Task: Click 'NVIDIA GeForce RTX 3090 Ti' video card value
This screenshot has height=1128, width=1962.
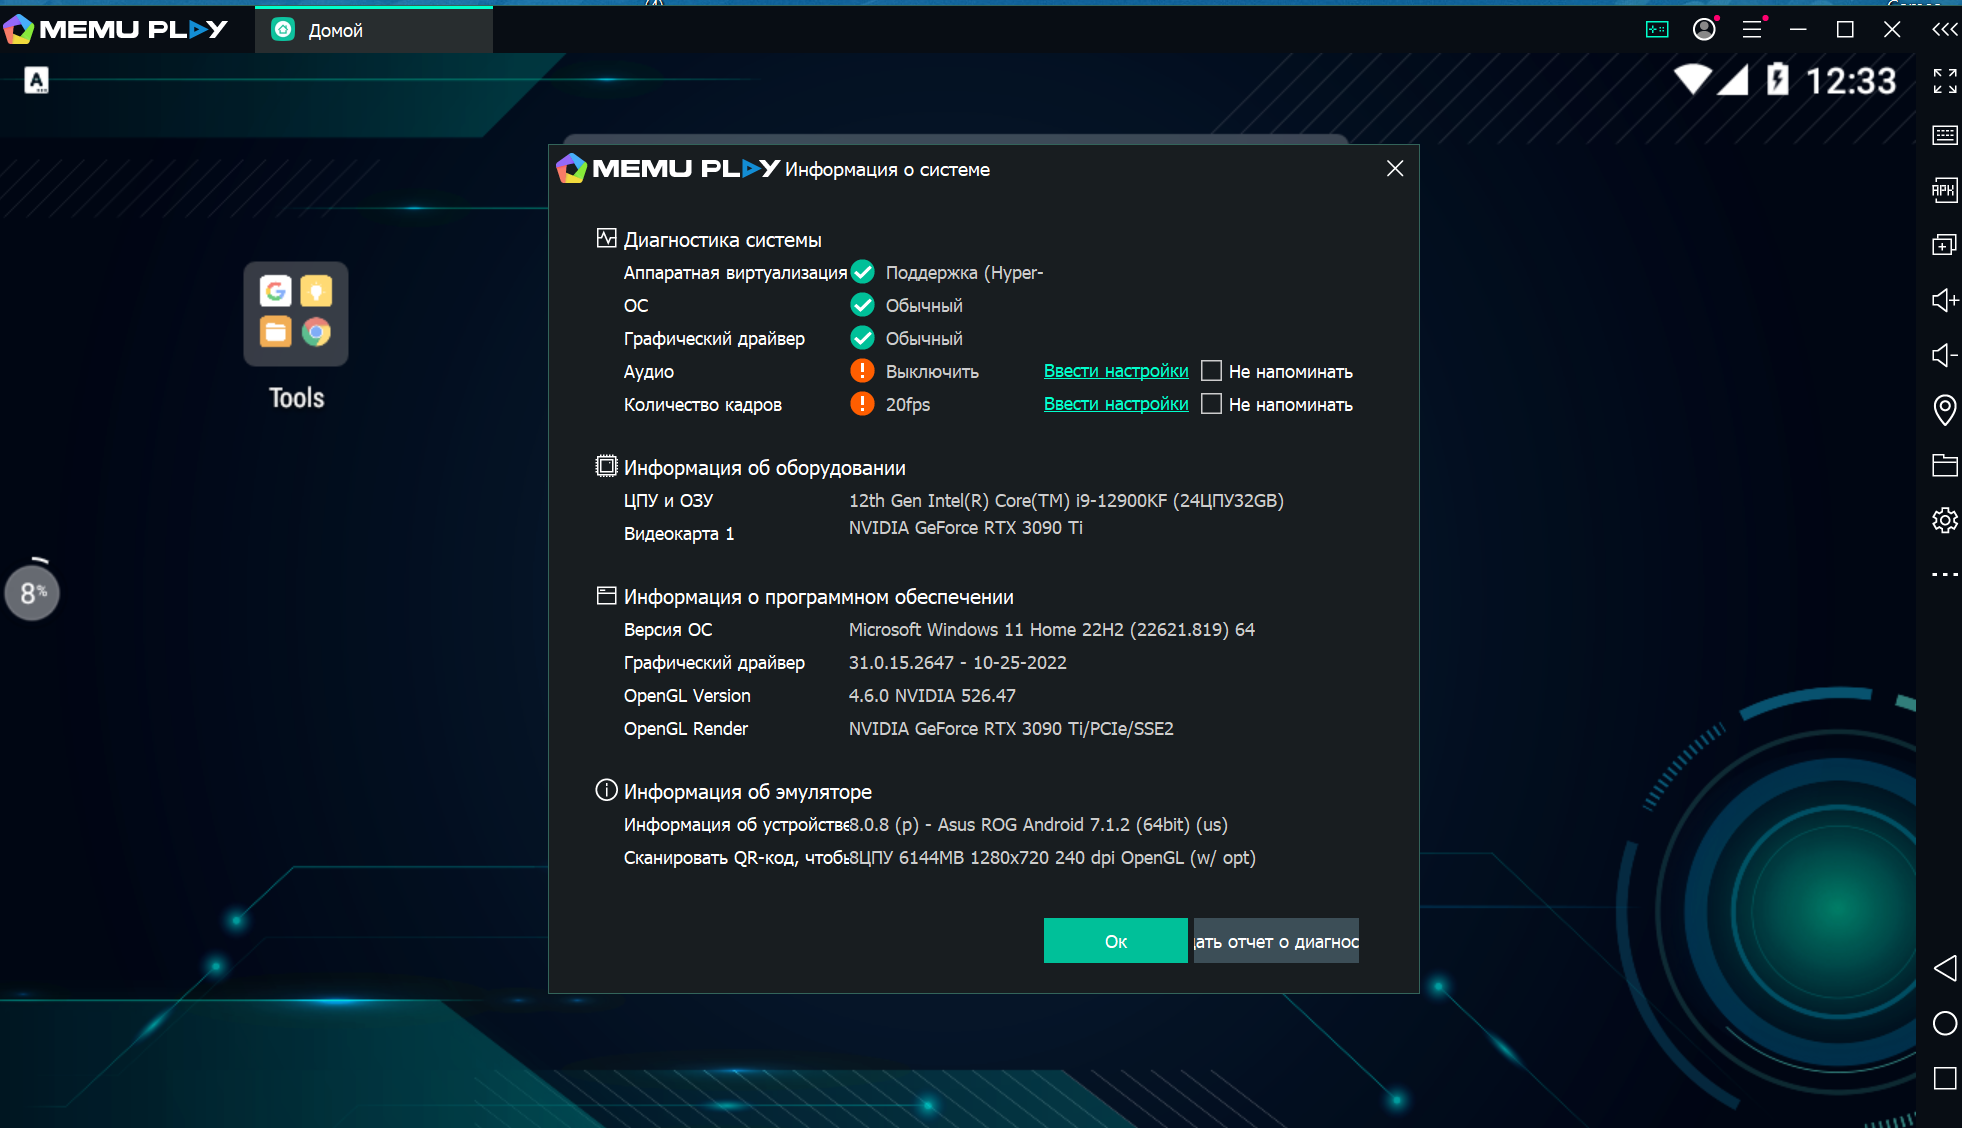Action: pyautogui.click(x=966, y=528)
